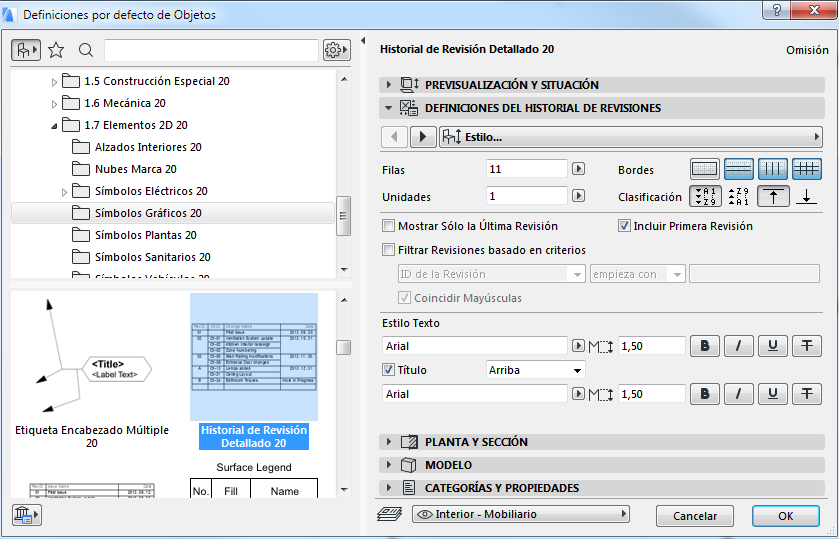839x539 pixels.
Task: Toggle strikethrough for the title text style
Action: (807, 394)
